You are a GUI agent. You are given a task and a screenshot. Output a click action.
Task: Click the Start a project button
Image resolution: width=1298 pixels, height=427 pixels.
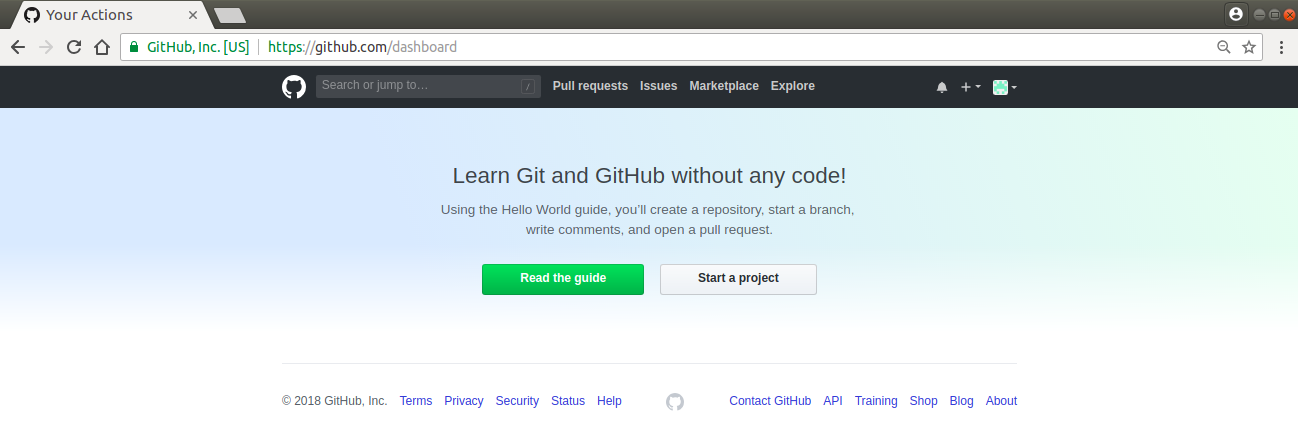point(738,279)
